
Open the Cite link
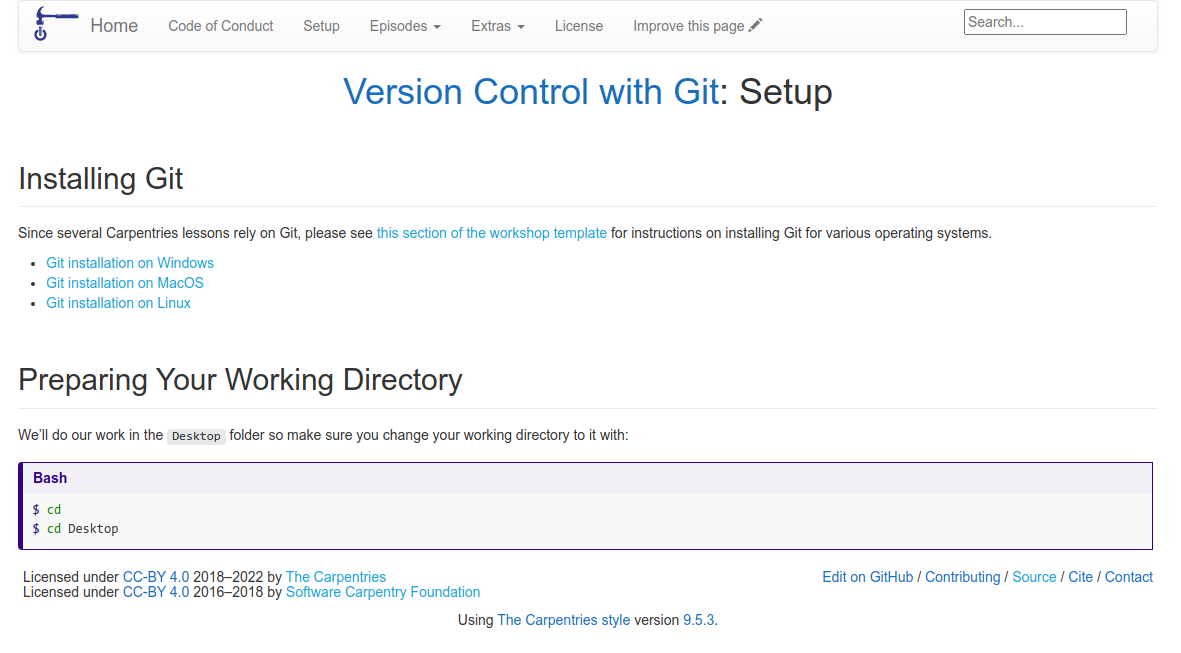tap(1081, 577)
